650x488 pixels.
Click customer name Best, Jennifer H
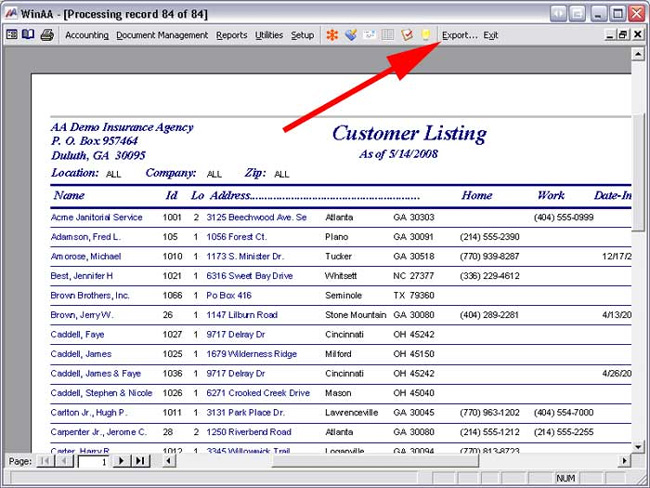(x=81, y=276)
